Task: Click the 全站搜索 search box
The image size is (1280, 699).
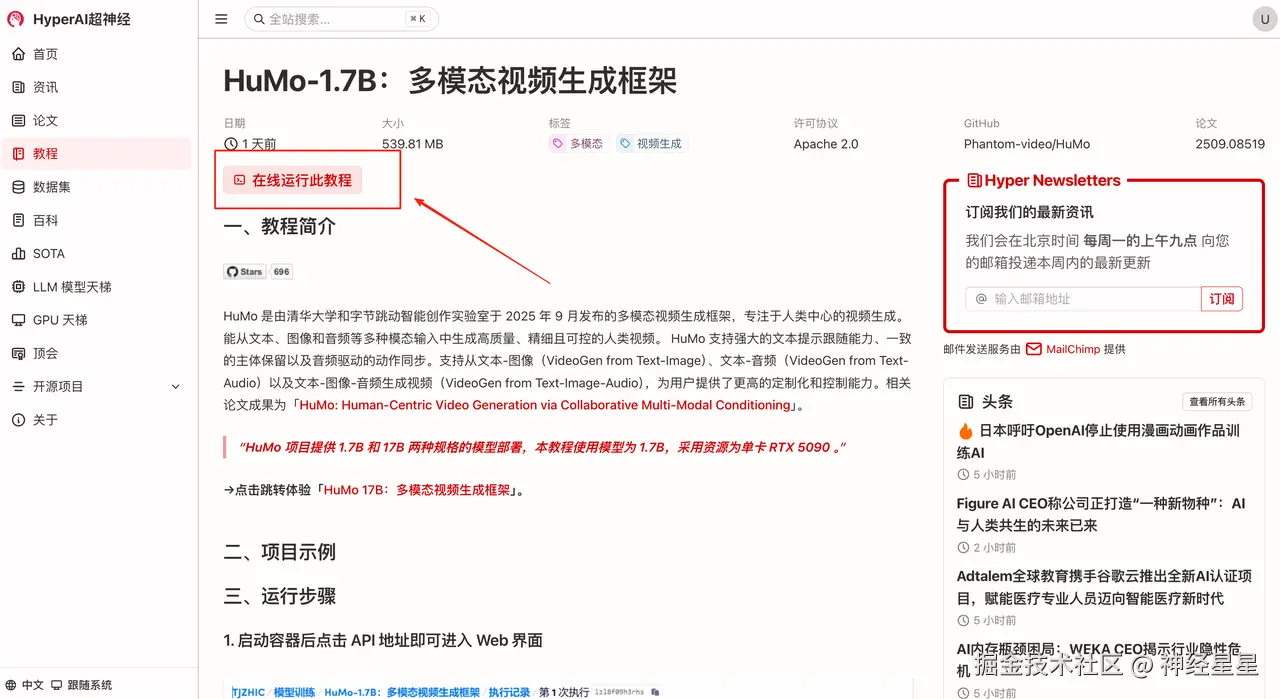Action: (341, 19)
